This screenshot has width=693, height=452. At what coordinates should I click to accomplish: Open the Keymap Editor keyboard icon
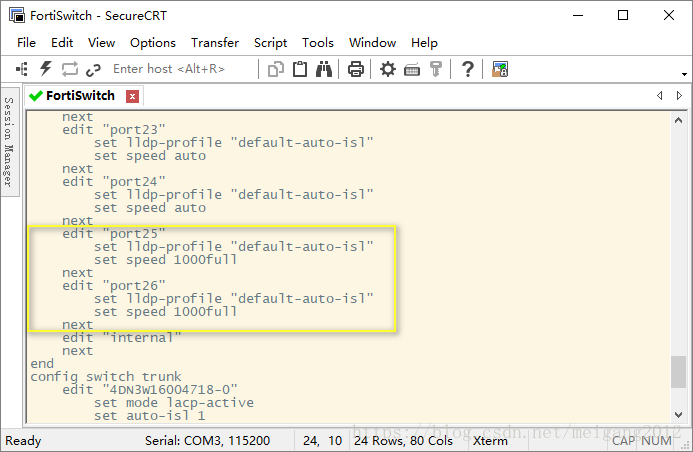pos(412,70)
